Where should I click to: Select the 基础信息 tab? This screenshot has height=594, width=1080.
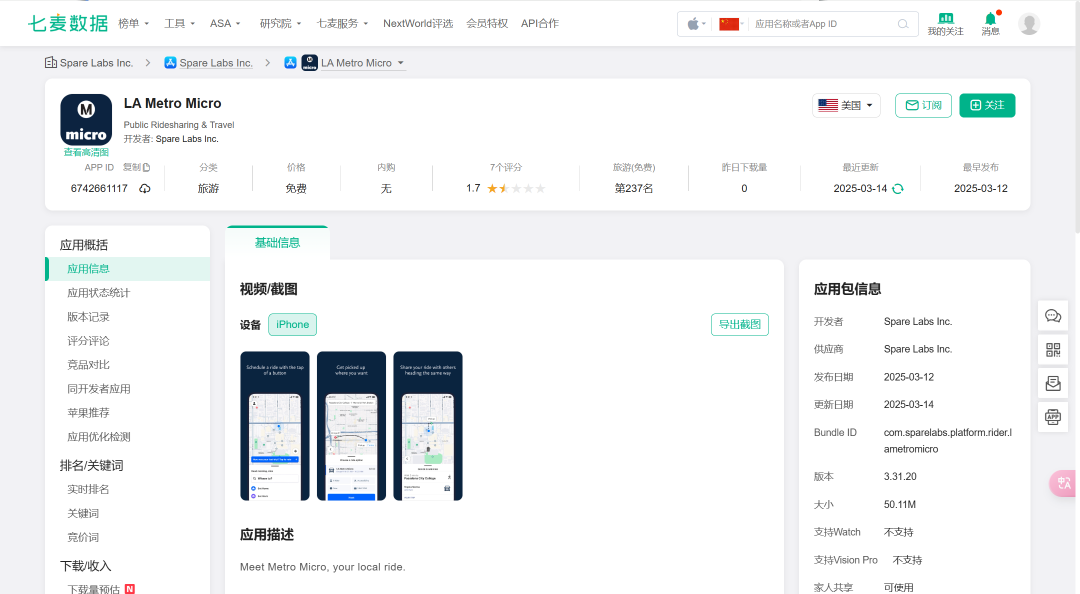point(277,243)
